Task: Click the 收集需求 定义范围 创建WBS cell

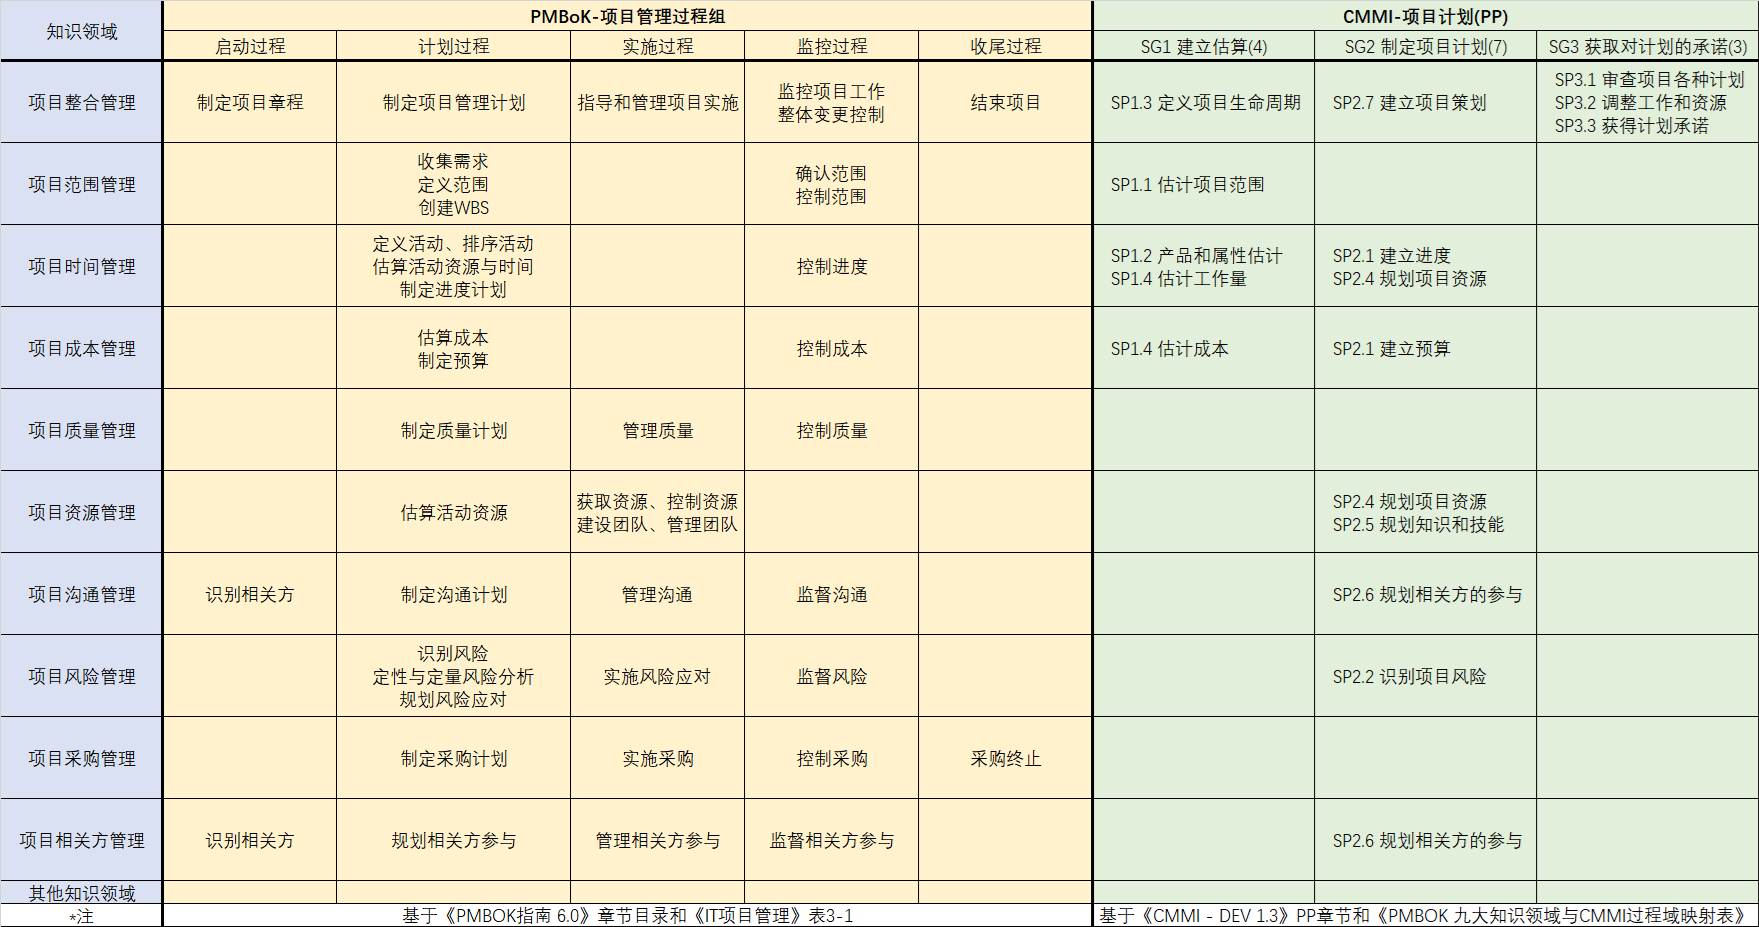Action: pos(453,184)
